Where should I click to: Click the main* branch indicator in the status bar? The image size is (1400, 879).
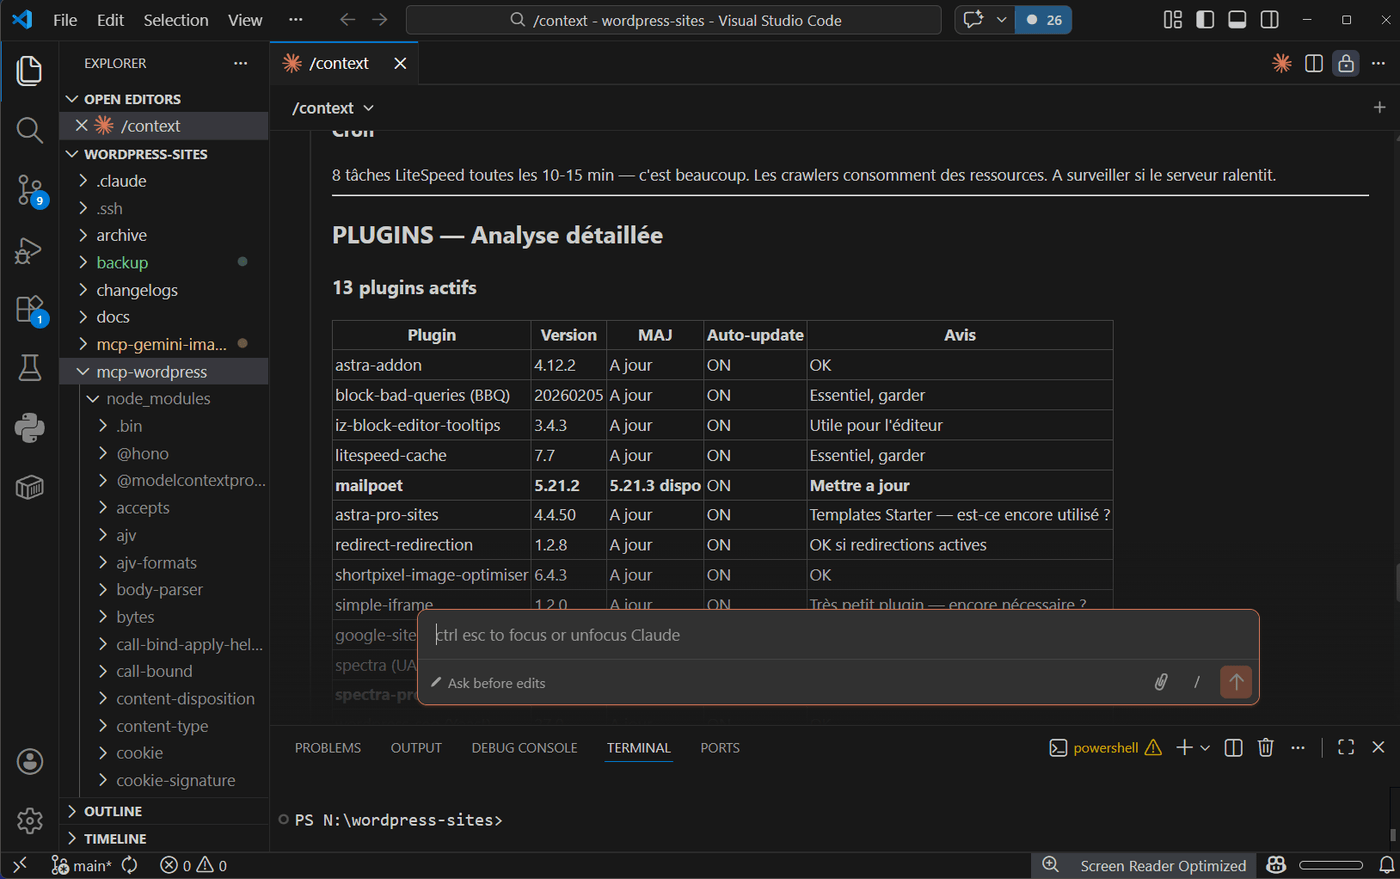click(x=82, y=865)
